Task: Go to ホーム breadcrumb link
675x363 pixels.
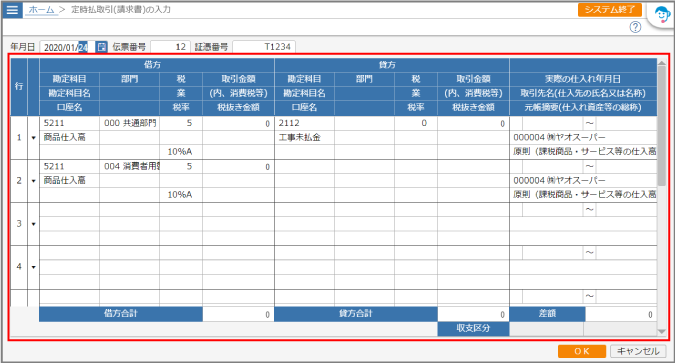Action: [x=41, y=9]
